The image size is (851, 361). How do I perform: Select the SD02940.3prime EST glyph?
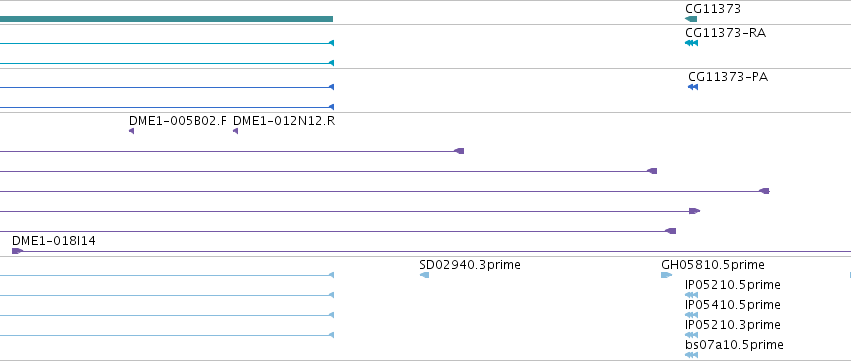[x=424, y=275]
